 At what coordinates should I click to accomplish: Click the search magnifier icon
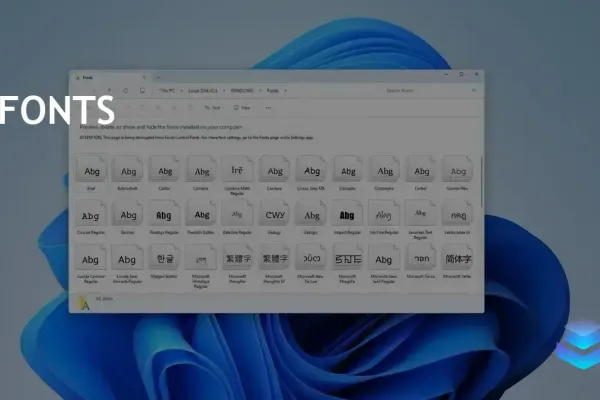474,91
